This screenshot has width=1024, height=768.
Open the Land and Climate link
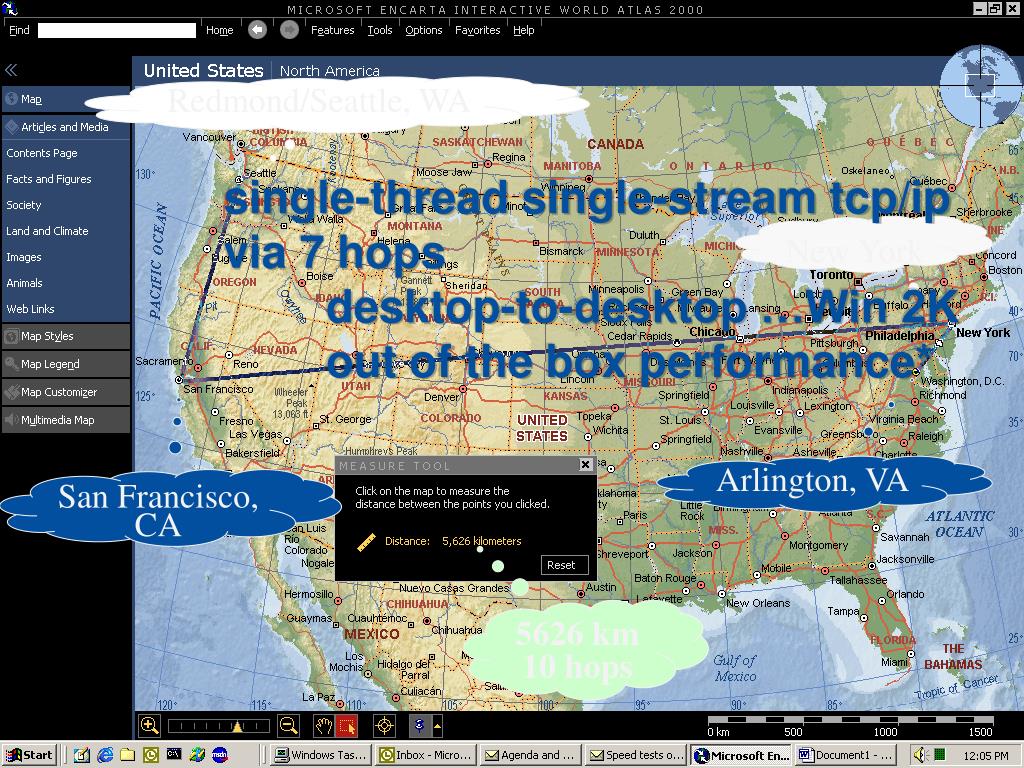[47, 231]
